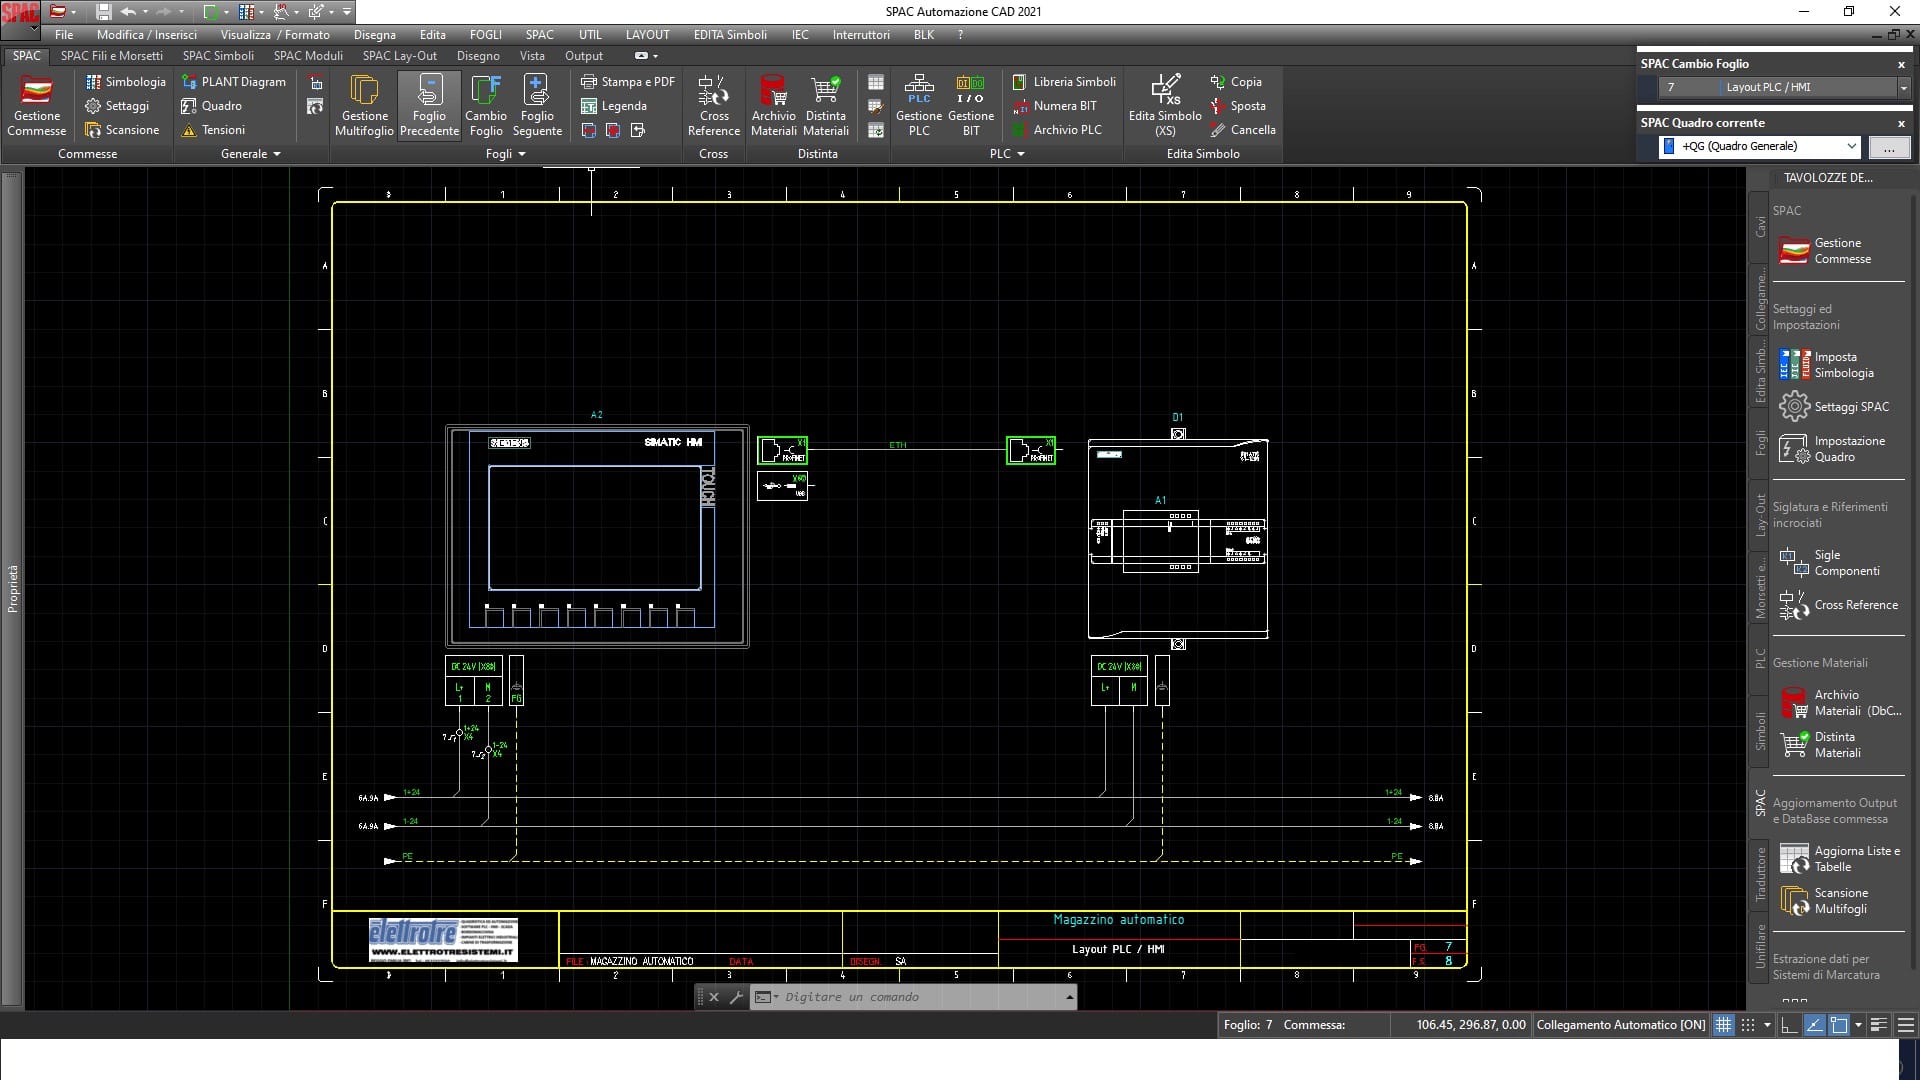This screenshot has height=1080, width=1920.
Task: Click Scansione Multifogli in the palette
Action: pyautogui.click(x=1840, y=901)
